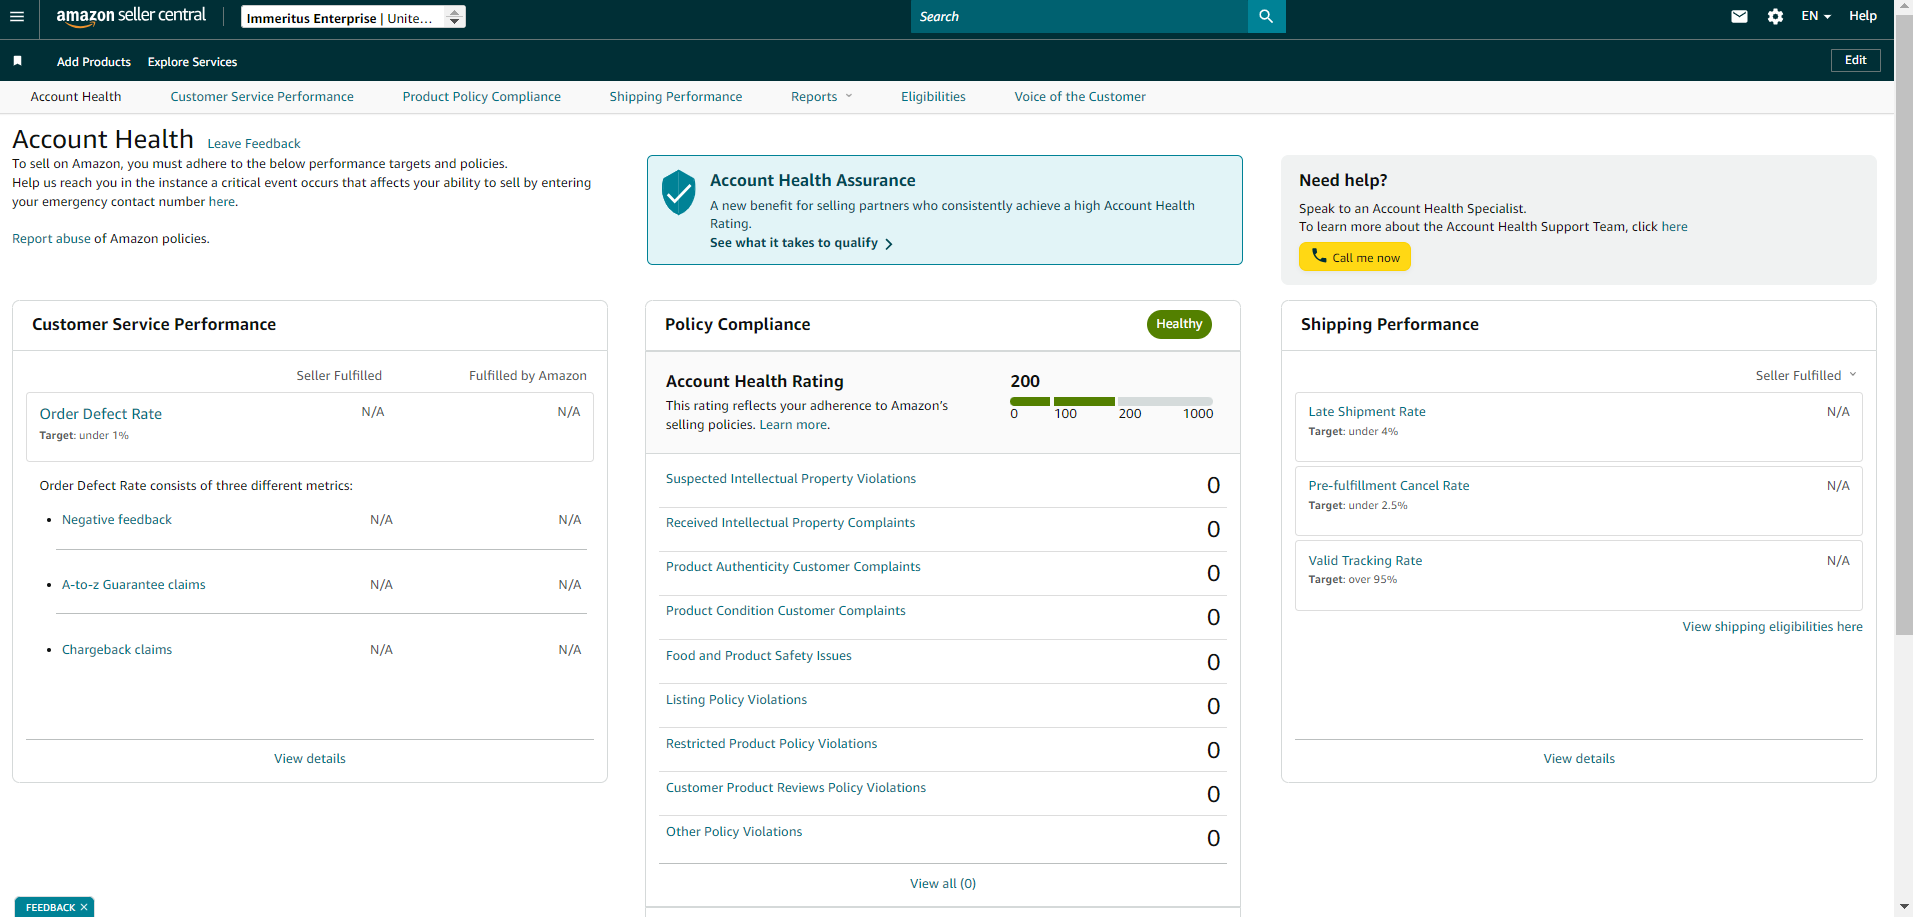Click the Edit button
This screenshot has height=917, width=1913.
pyautogui.click(x=1856, y=60)
